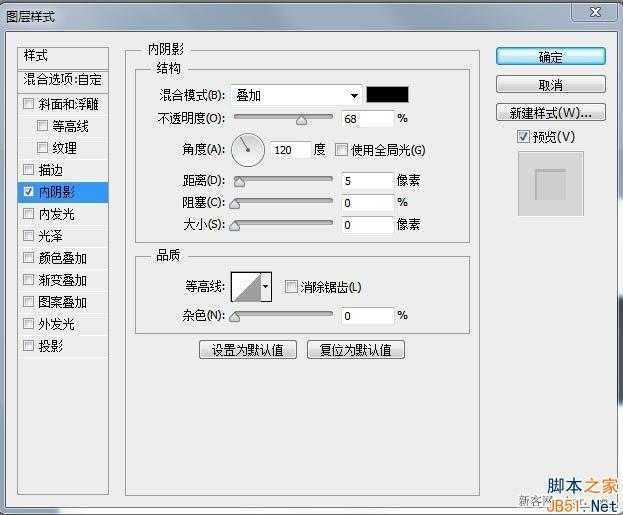Screen dimensions: 623x515
Task: Select the 内发光 style row label
Action: tap(56, 214)
